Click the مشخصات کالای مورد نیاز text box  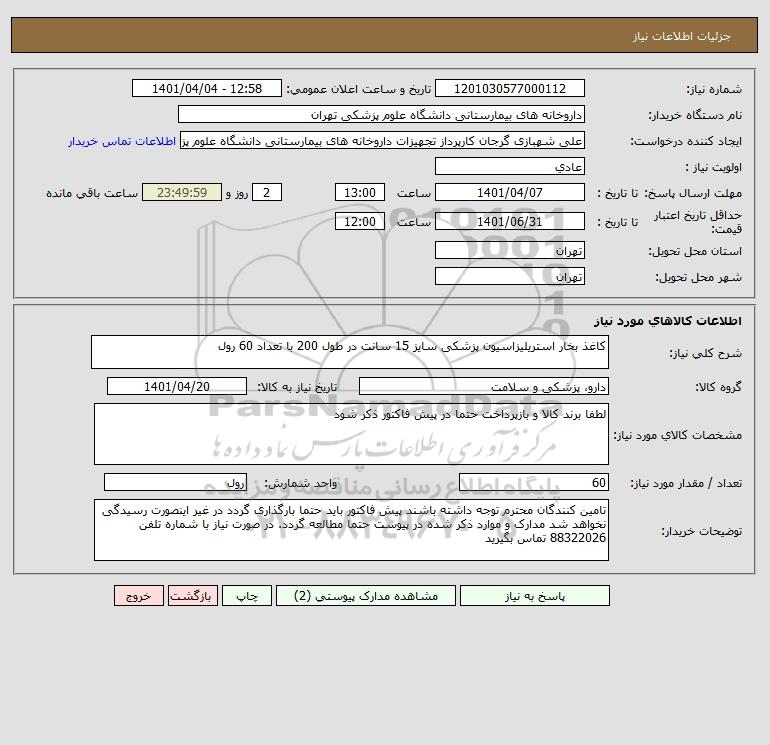(351, 434)
